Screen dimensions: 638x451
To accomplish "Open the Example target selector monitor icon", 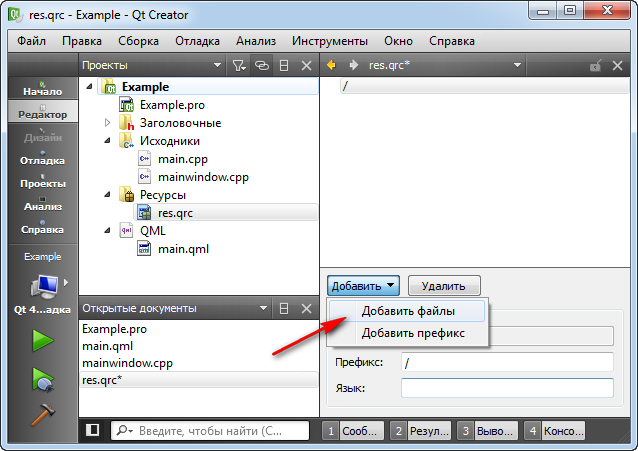I will tap(44, 286).
